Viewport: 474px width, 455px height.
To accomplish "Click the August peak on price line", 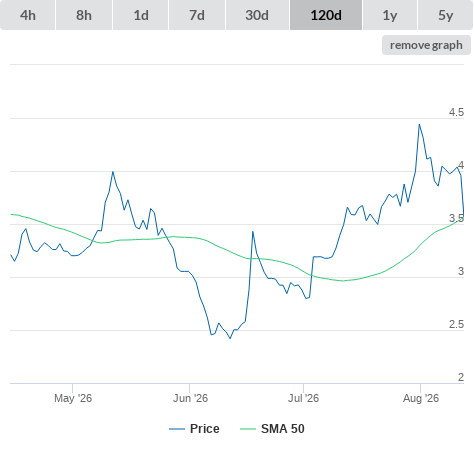I will pyautogui.click(x=419, y=125).
